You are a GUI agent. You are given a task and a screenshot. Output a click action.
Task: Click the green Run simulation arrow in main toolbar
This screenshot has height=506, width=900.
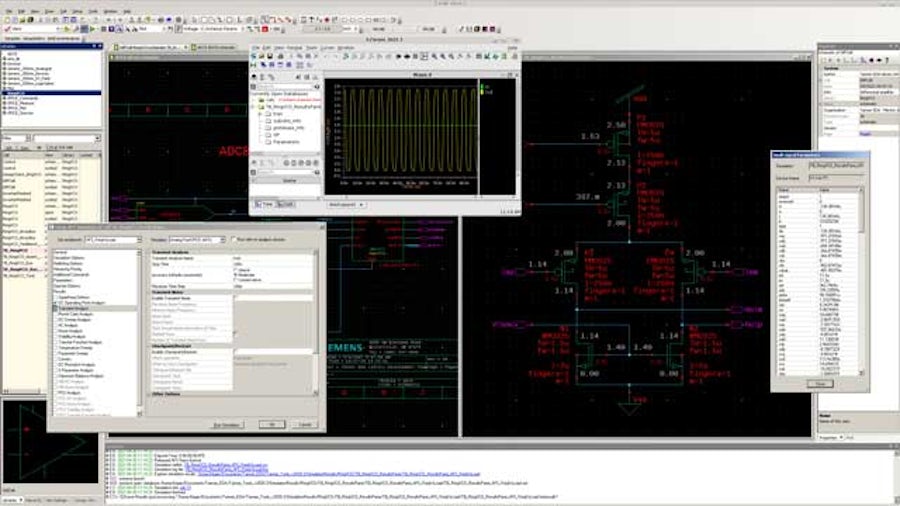point(92,29)
